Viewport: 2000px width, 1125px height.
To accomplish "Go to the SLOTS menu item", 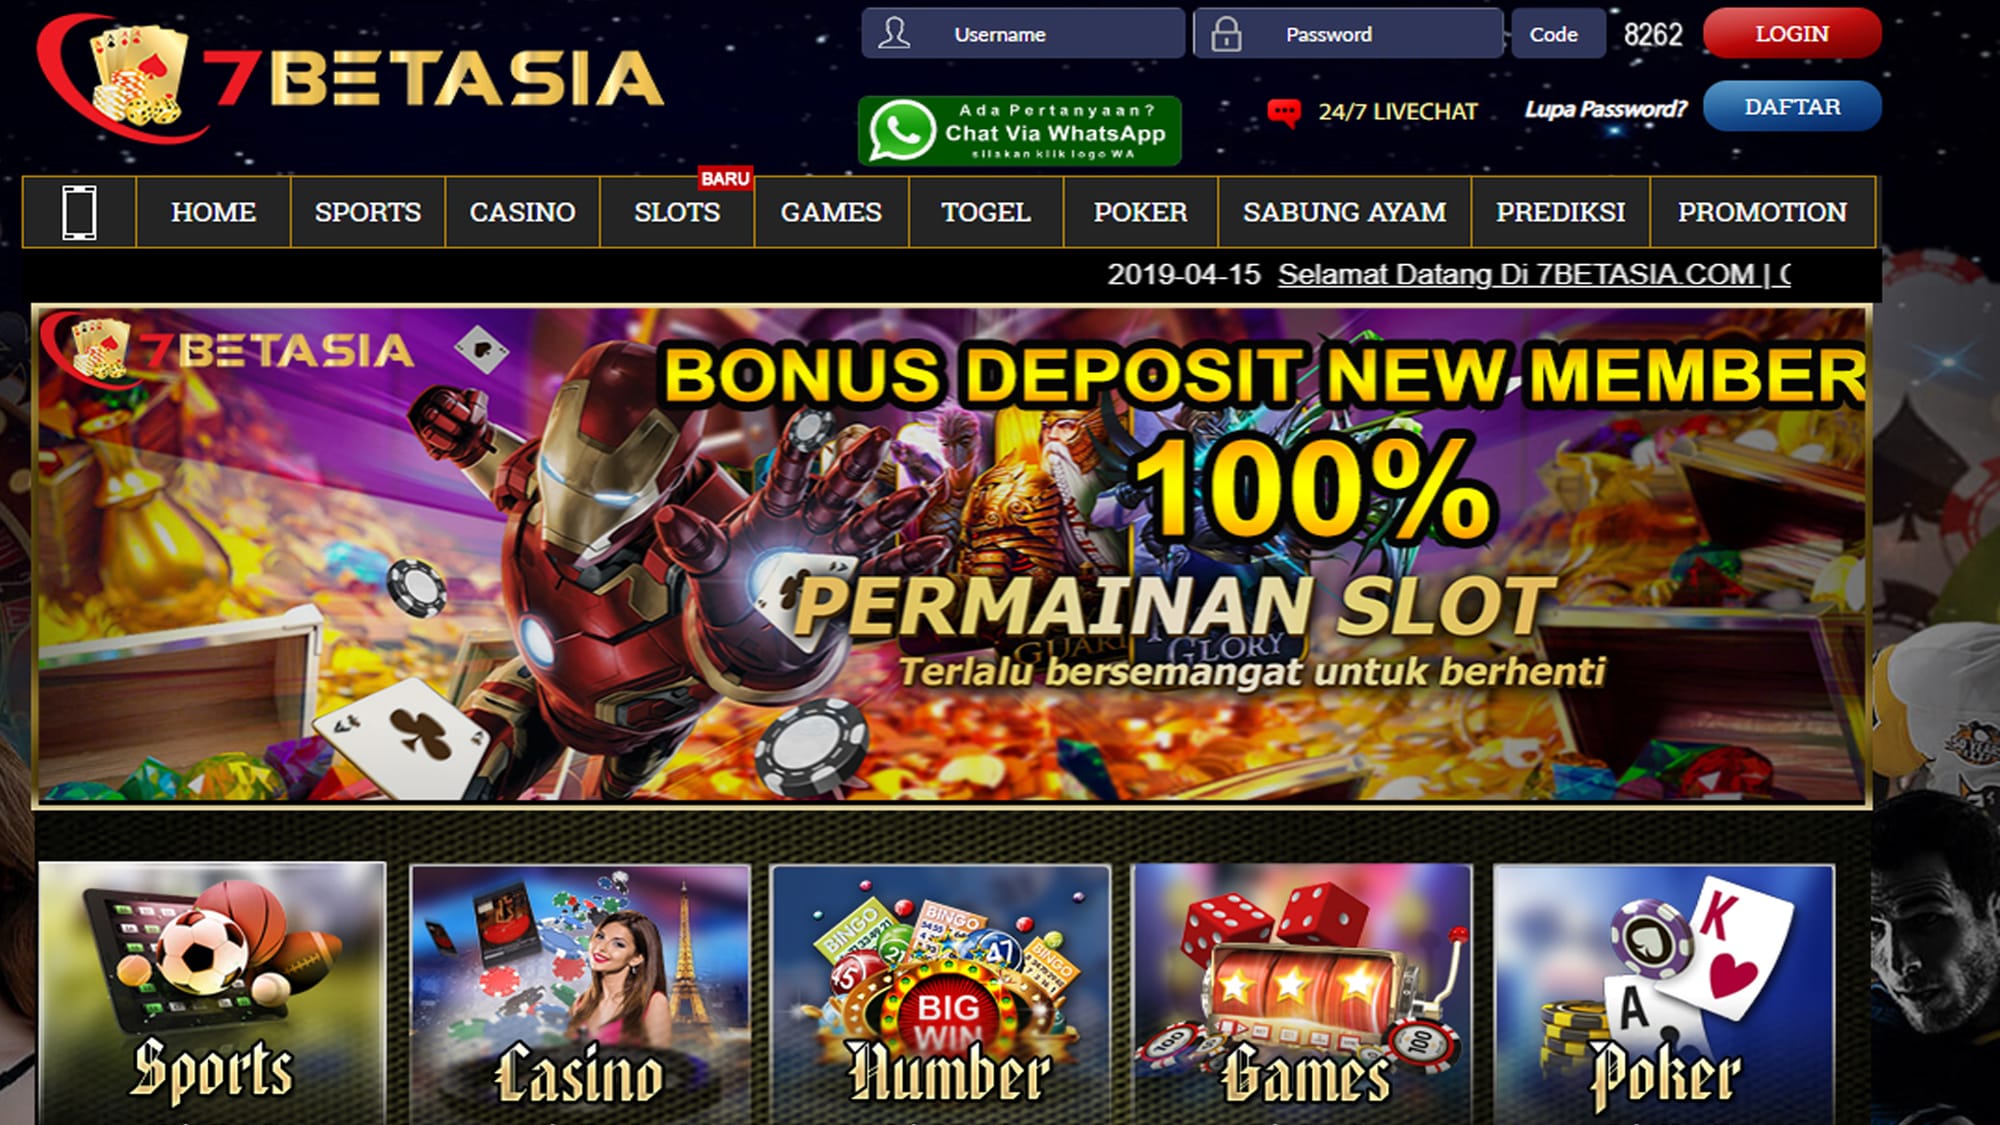I will (x=677, y=212).
